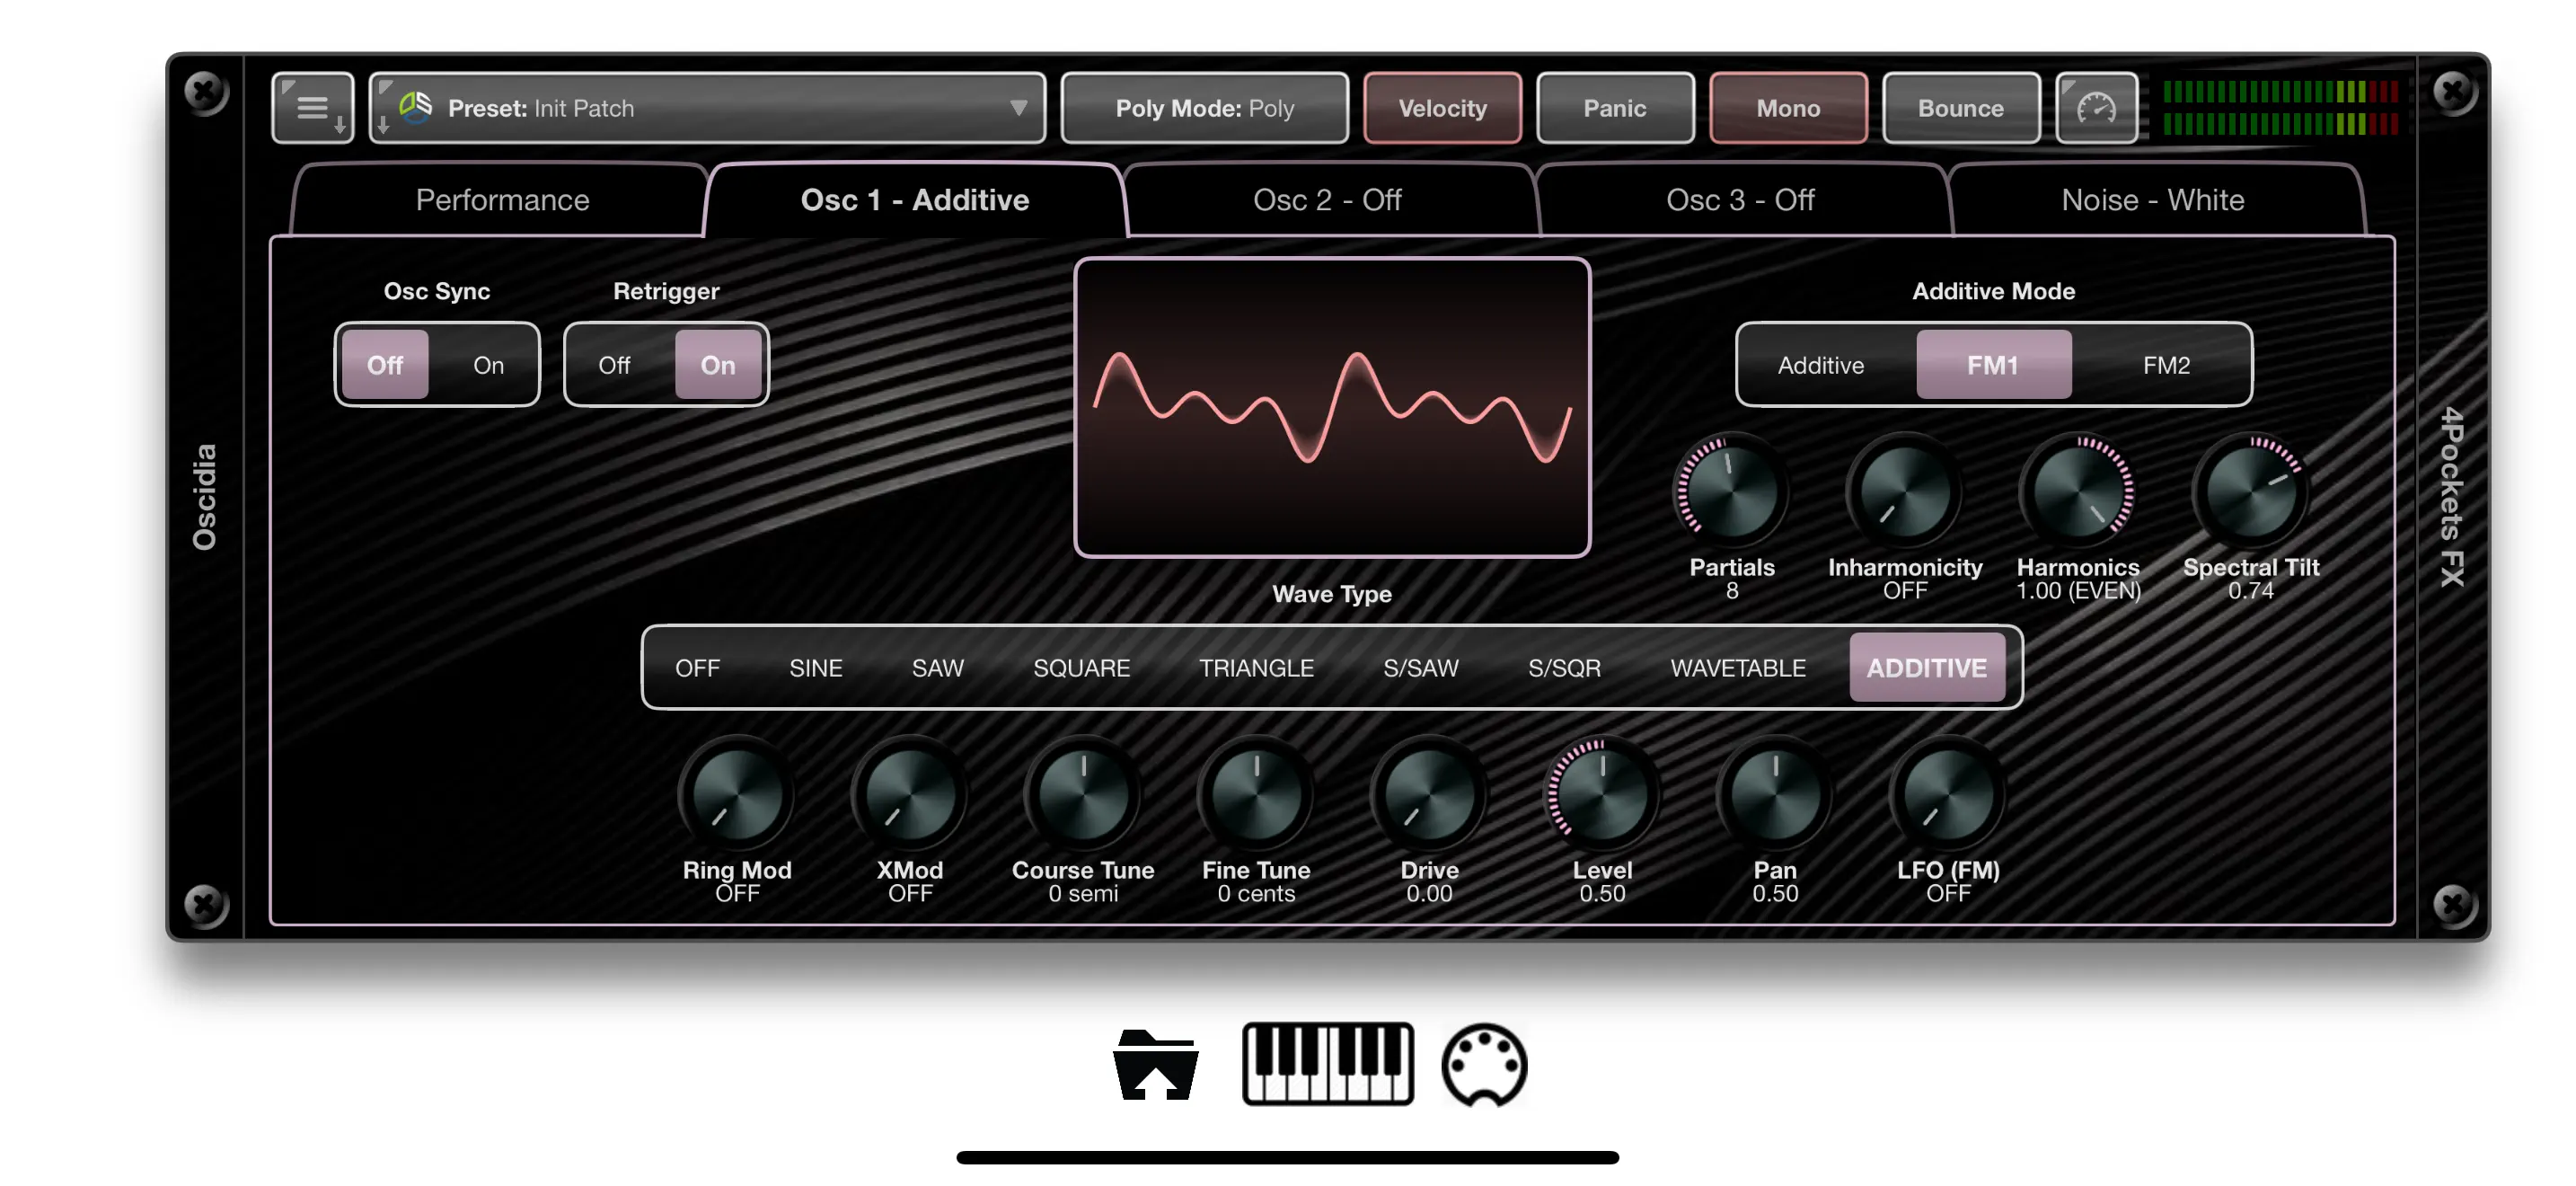The image size is (2576, 1186).
Task: Show the piano keyboard icon
Action: [x=1327, y=1063]
